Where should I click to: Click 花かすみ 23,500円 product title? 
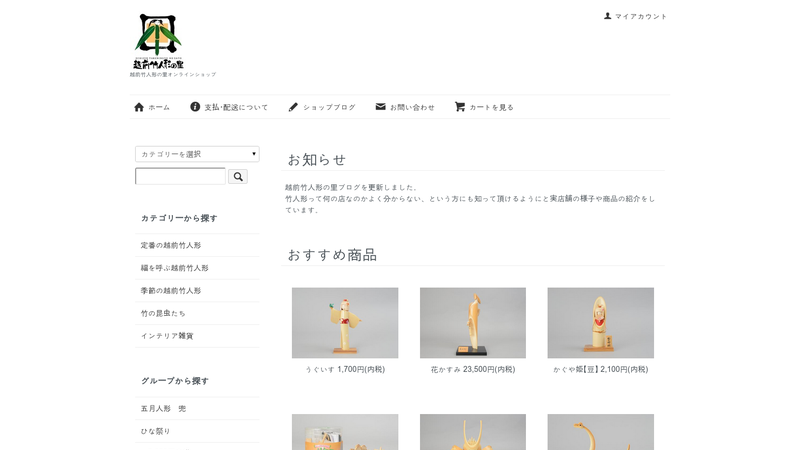(x=473, y=369)
